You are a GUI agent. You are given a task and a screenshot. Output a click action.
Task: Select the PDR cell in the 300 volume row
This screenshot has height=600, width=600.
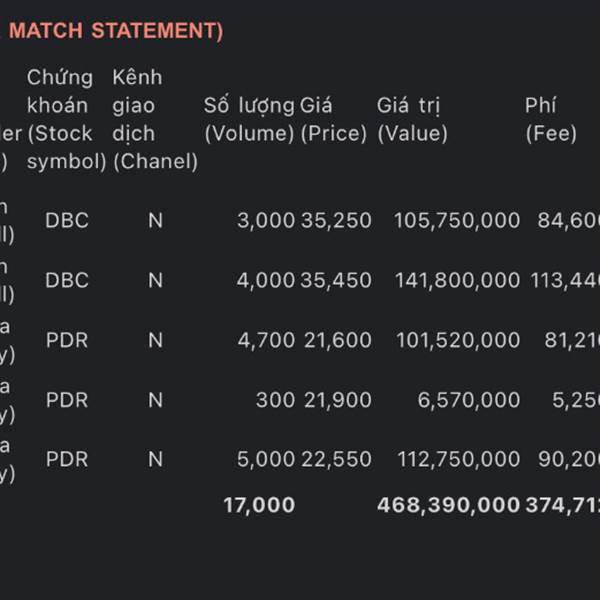pos(67,400)
